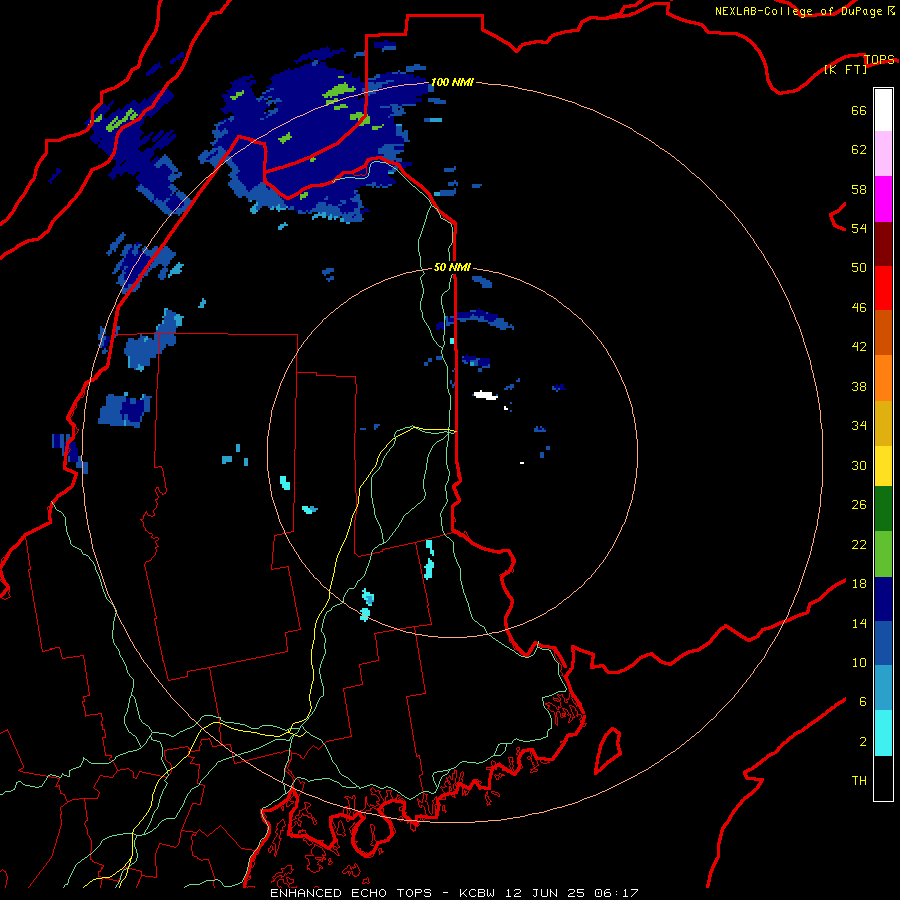Click the TOPS legend title
900x900 pixels.
[879, 59]
